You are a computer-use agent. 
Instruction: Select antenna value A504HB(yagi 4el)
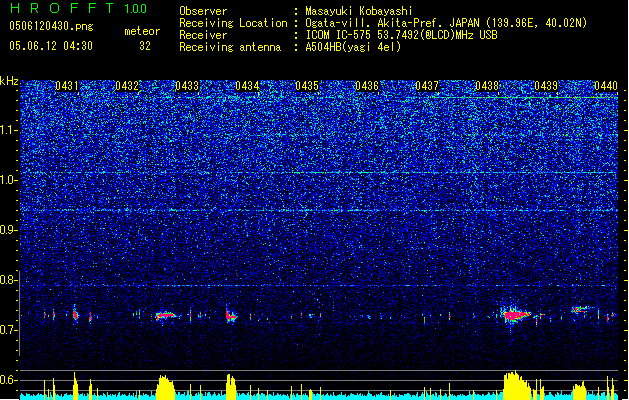pyautogui.click(x=353, y=47)
